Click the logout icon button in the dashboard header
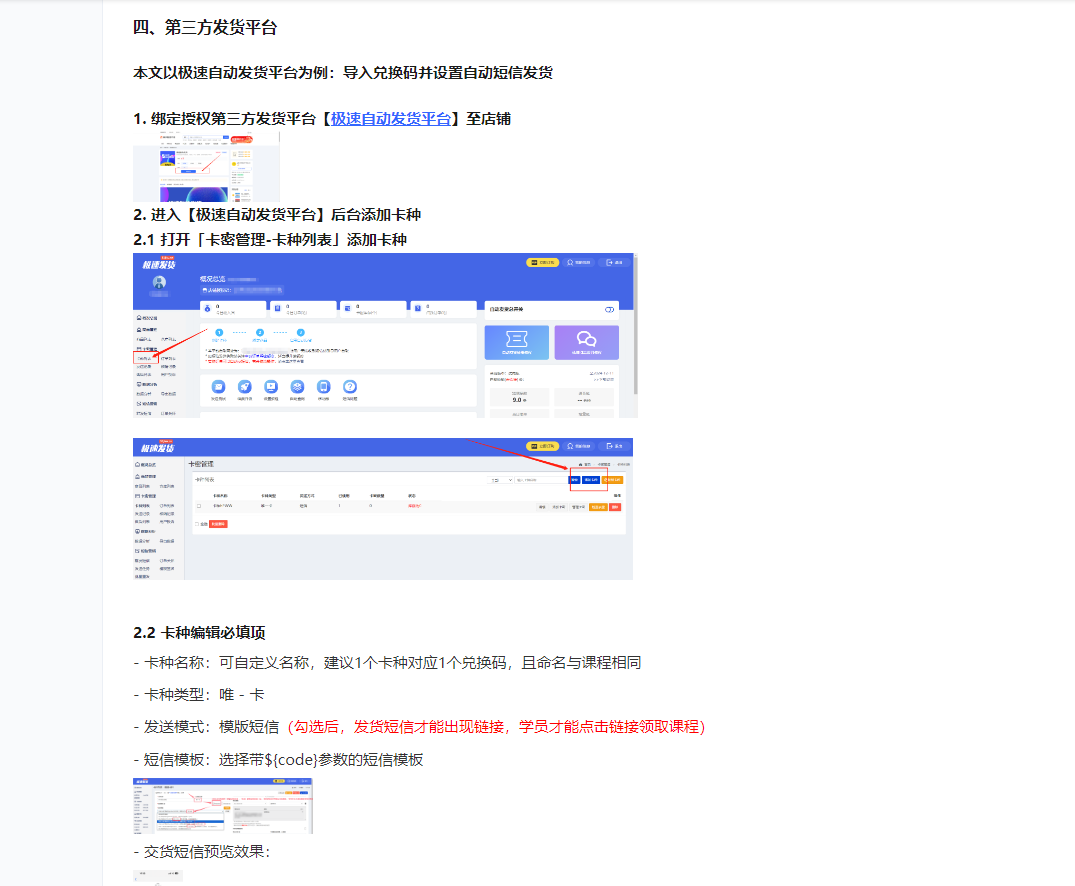The width and height of the screenshot is (1075, 886). pyautogui.click(x=614, y=263)
